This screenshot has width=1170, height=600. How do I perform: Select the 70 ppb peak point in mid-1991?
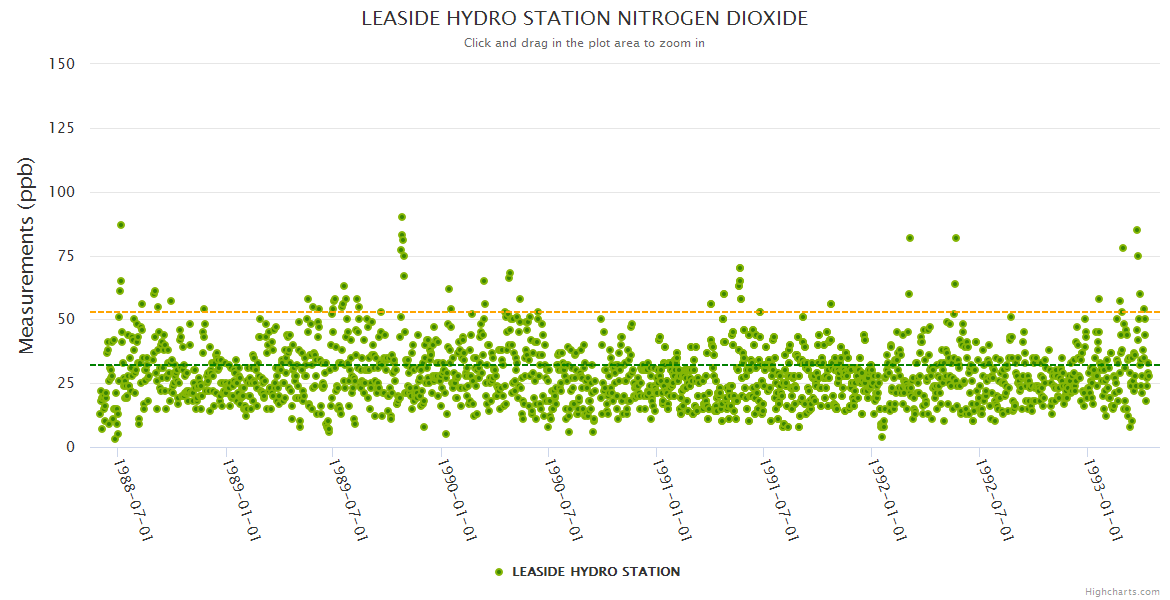pyautogui.click(x=740, y=268)
